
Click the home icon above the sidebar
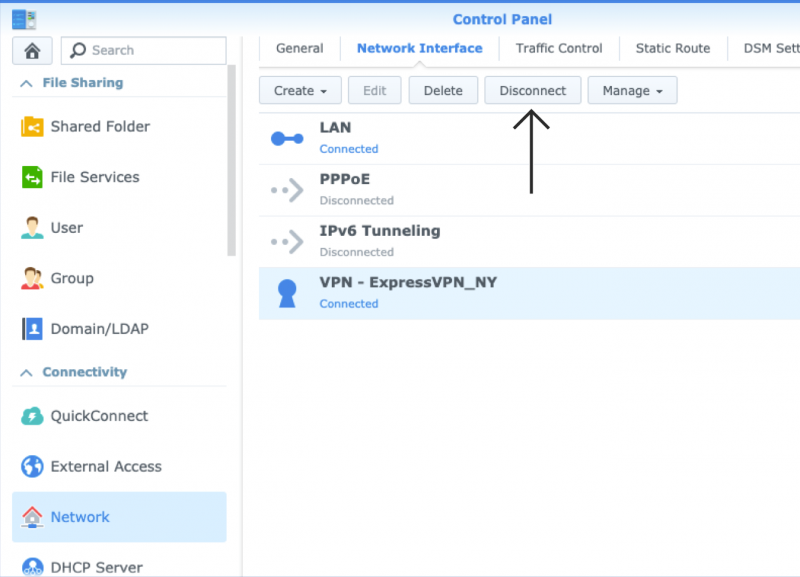tap(31, 50)
